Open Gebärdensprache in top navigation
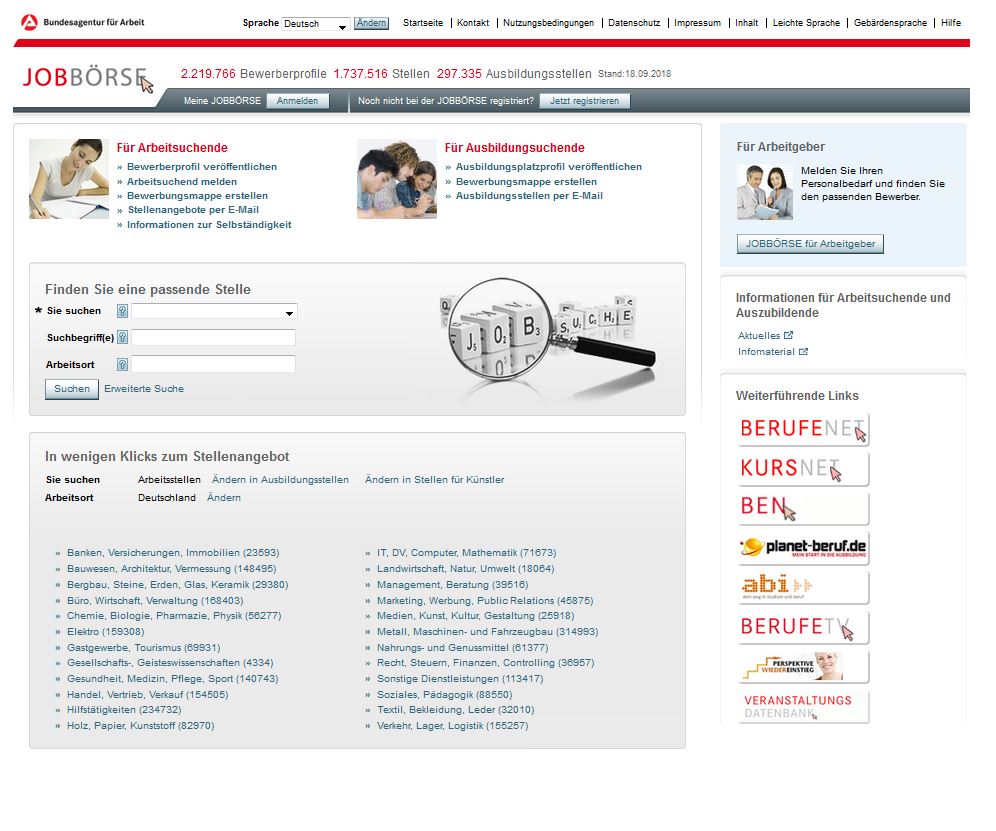Viewport: 996px width, 831px height. tap(891, 23)
